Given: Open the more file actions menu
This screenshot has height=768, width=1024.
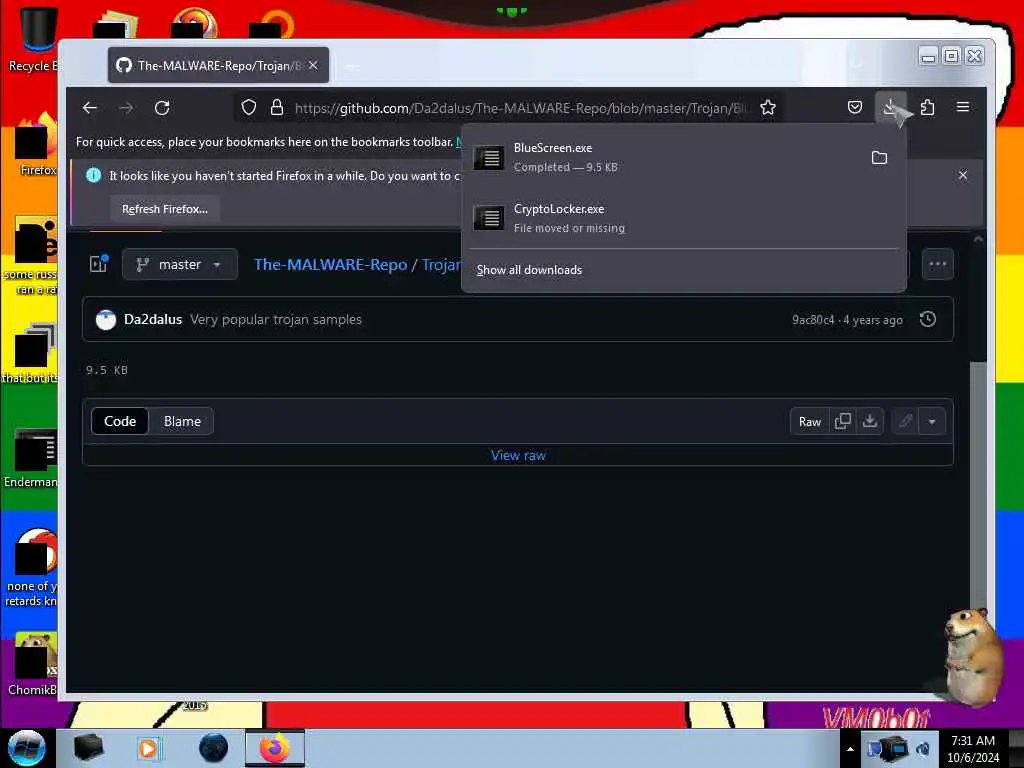Looking at the screenshot, I should 937,264.
